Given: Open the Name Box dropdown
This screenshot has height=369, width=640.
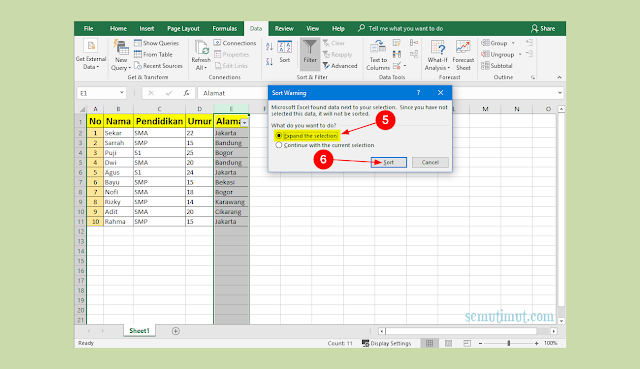Looking at the screenshot, I should [122, 93].
